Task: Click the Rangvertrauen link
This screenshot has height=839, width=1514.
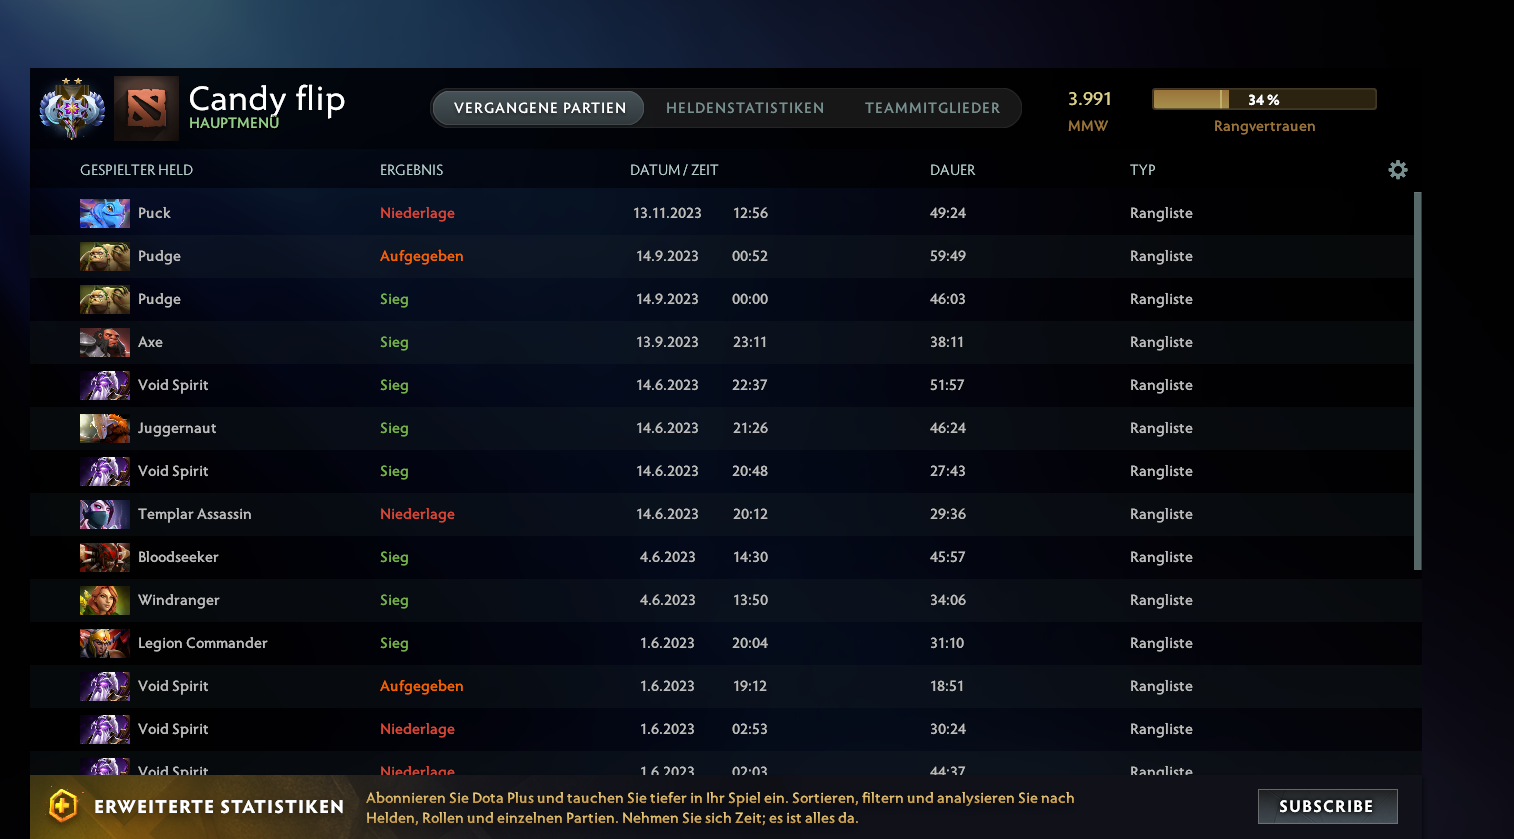Action: click(1263, 126)
